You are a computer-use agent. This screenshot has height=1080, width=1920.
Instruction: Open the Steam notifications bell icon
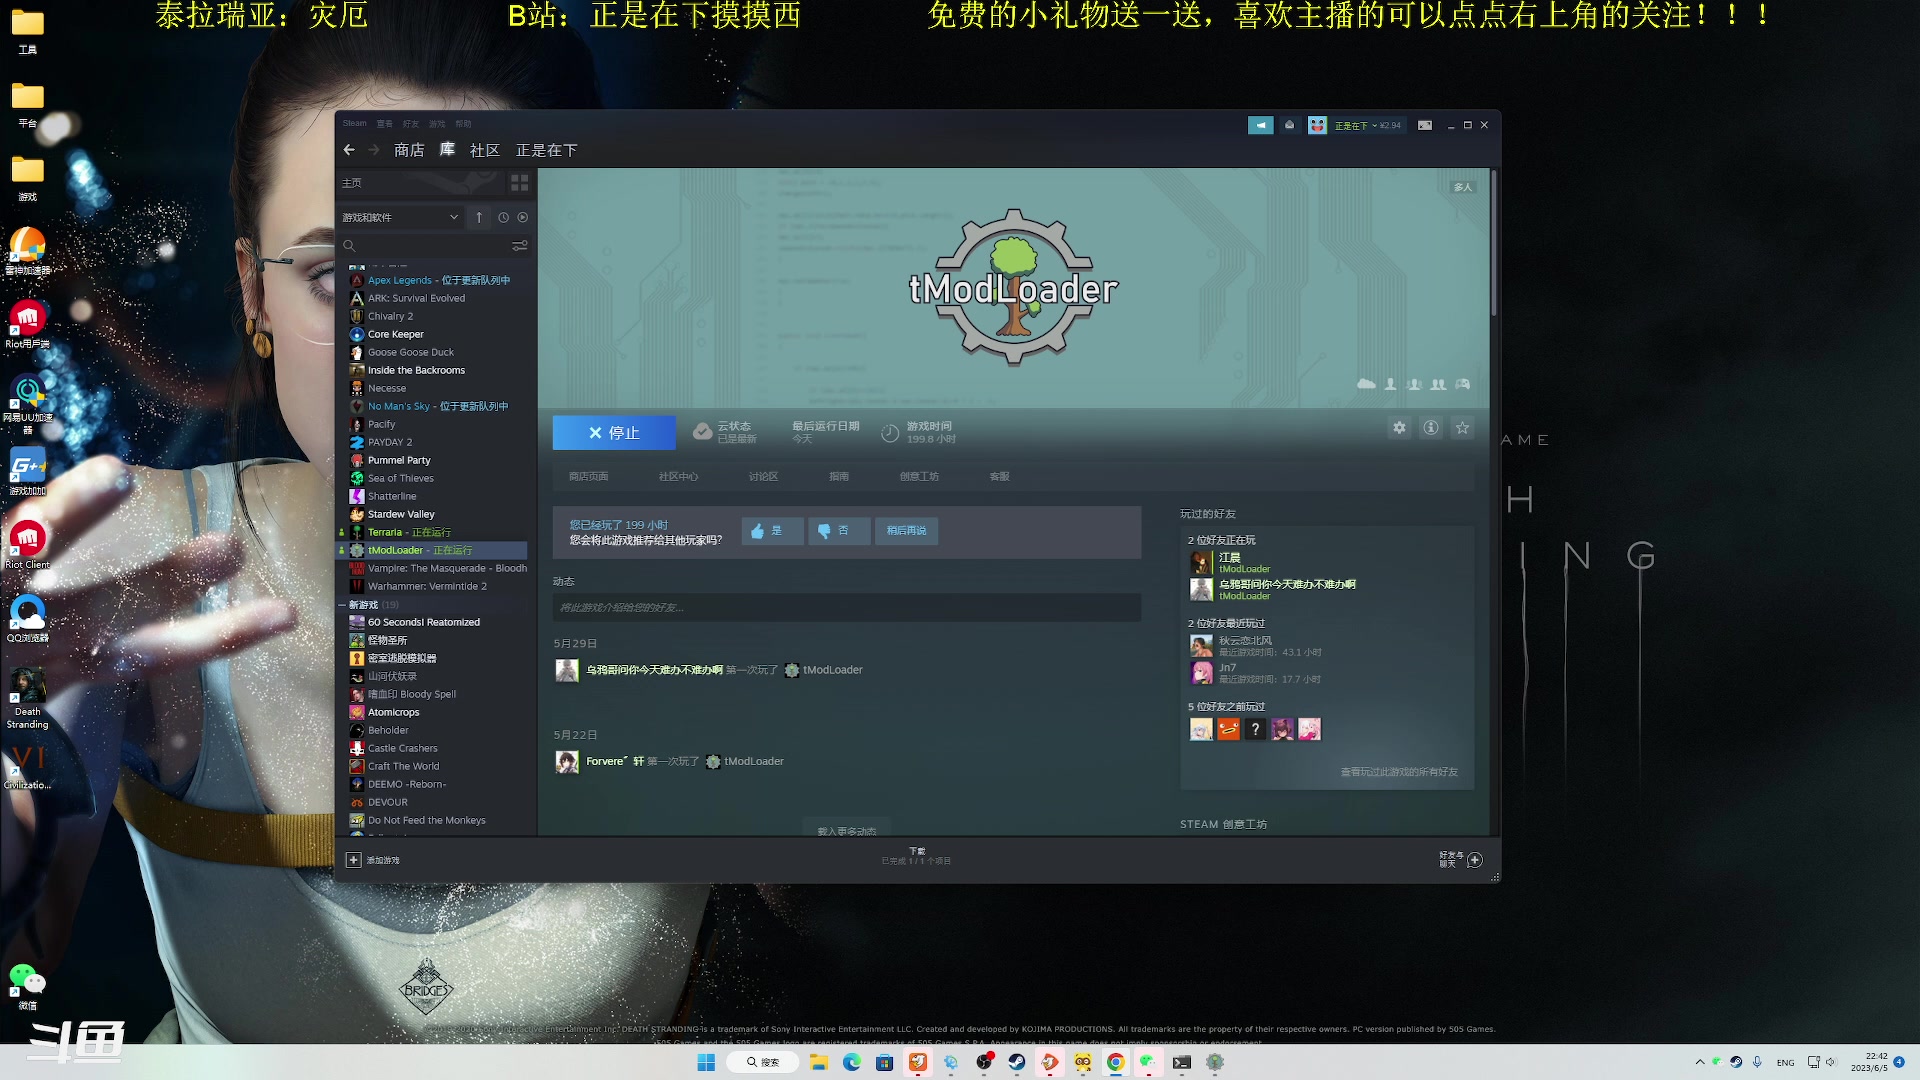pyautogui.click(x=1289, y=125)
